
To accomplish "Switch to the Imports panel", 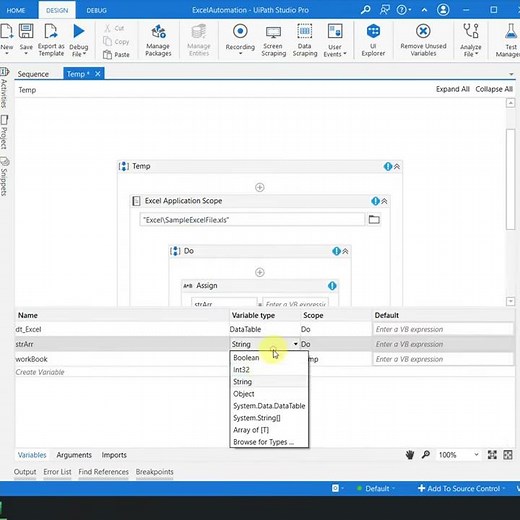I will pyautogui.click(x=114, y=455).
